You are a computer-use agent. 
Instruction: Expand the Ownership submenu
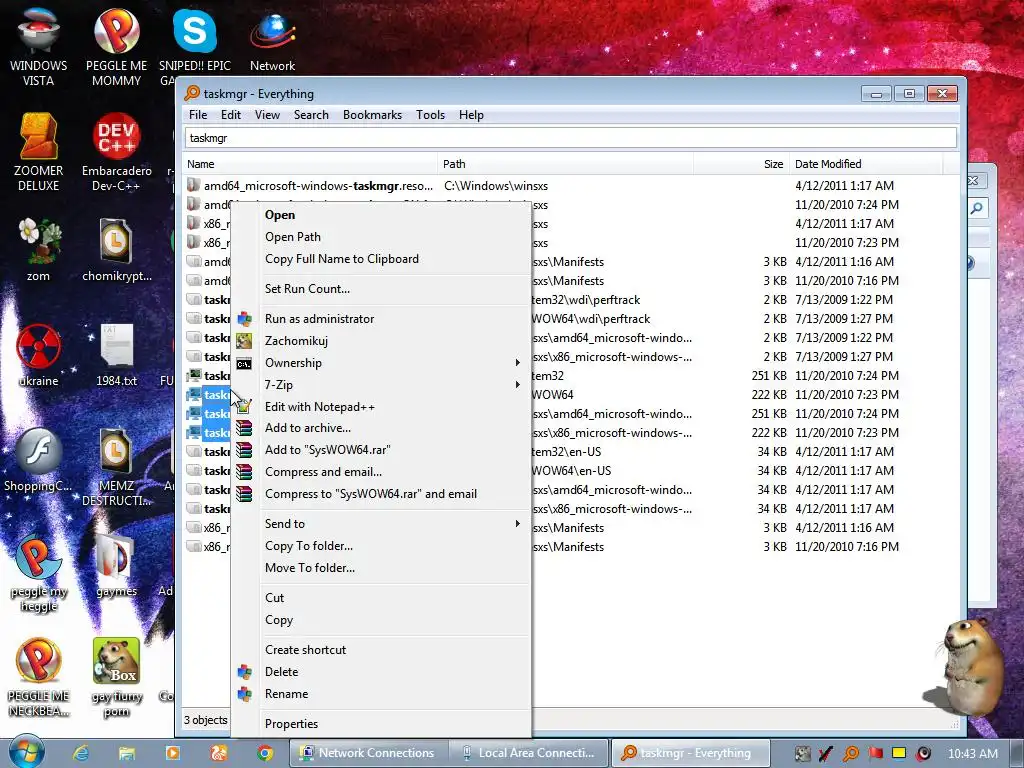point(381,363)
